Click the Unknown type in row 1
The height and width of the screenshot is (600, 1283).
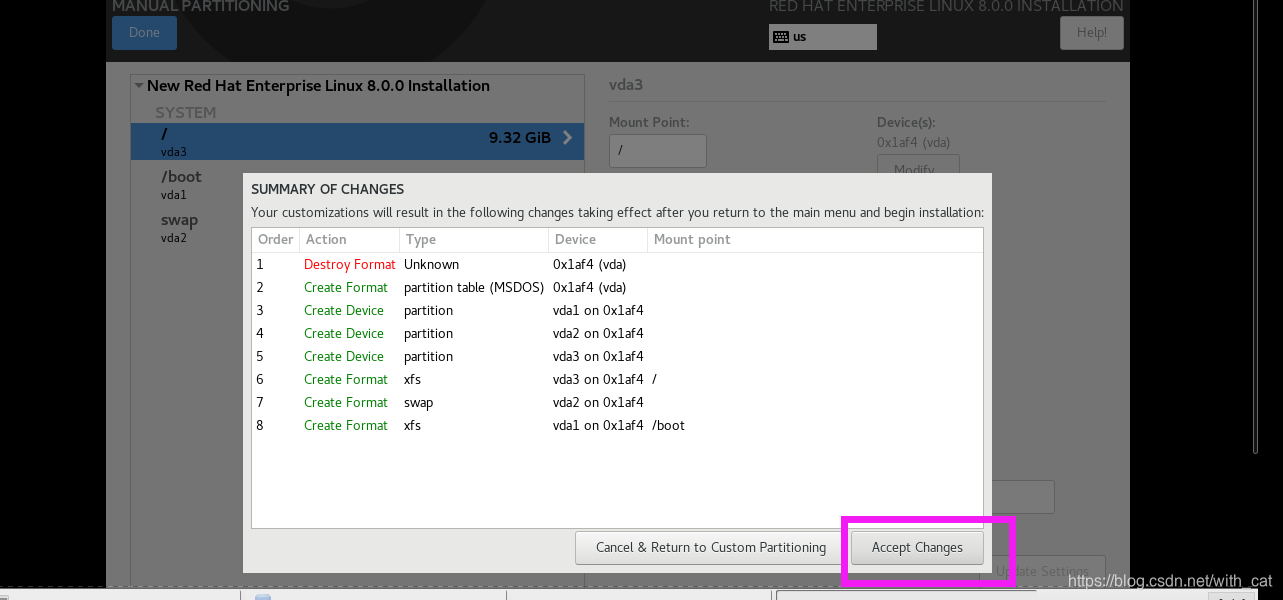coord(432,265)
